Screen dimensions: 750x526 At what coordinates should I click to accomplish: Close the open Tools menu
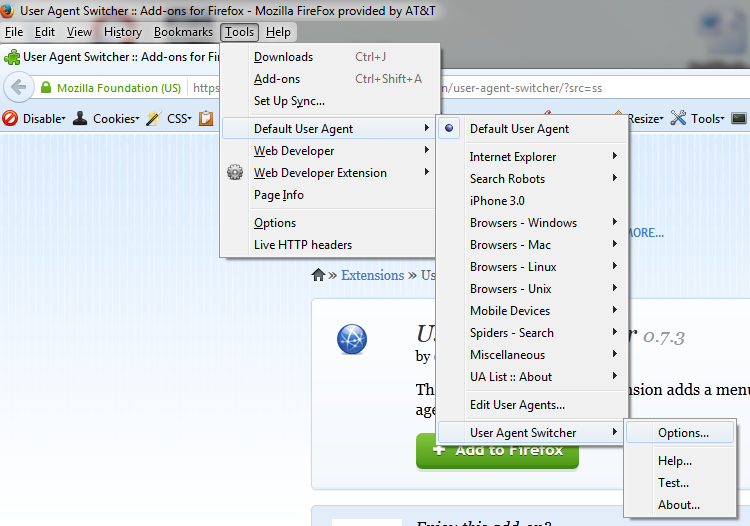click(x=239, y=32)
